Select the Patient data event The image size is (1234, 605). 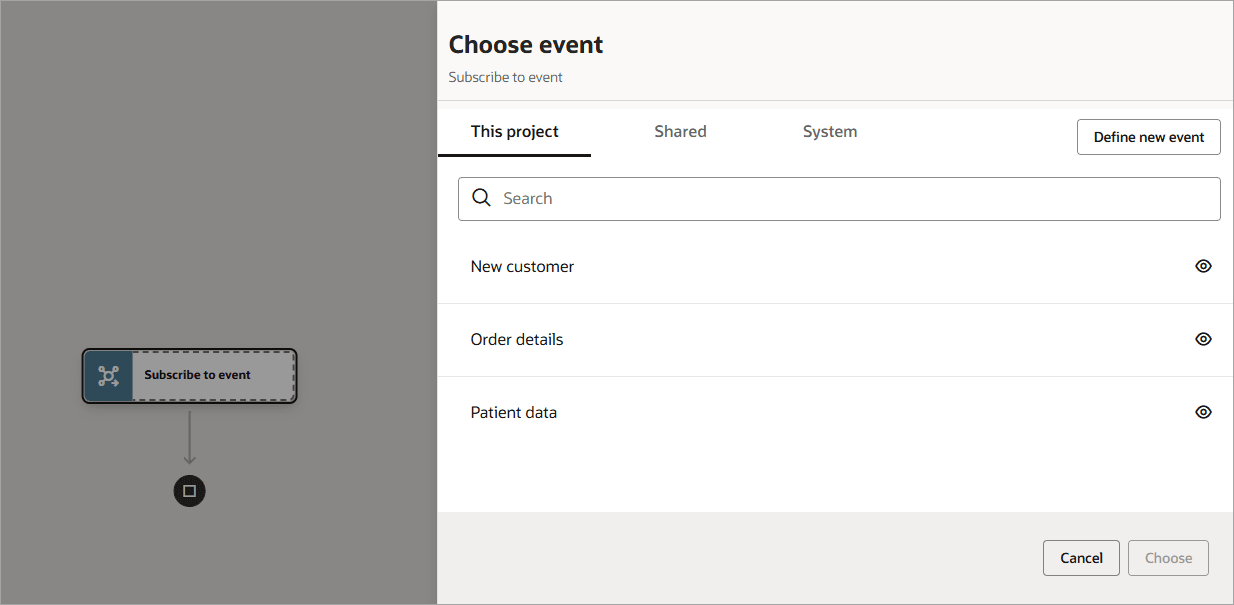click(x=514, y=413)
